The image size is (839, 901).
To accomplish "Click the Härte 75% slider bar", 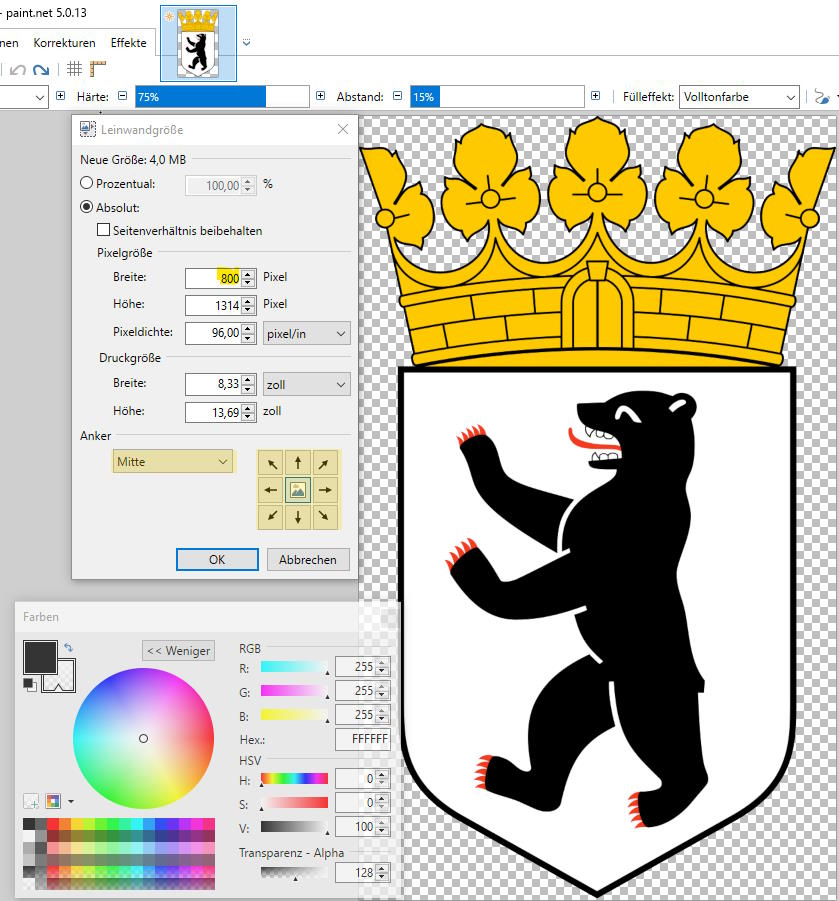I will coord(222,97).
